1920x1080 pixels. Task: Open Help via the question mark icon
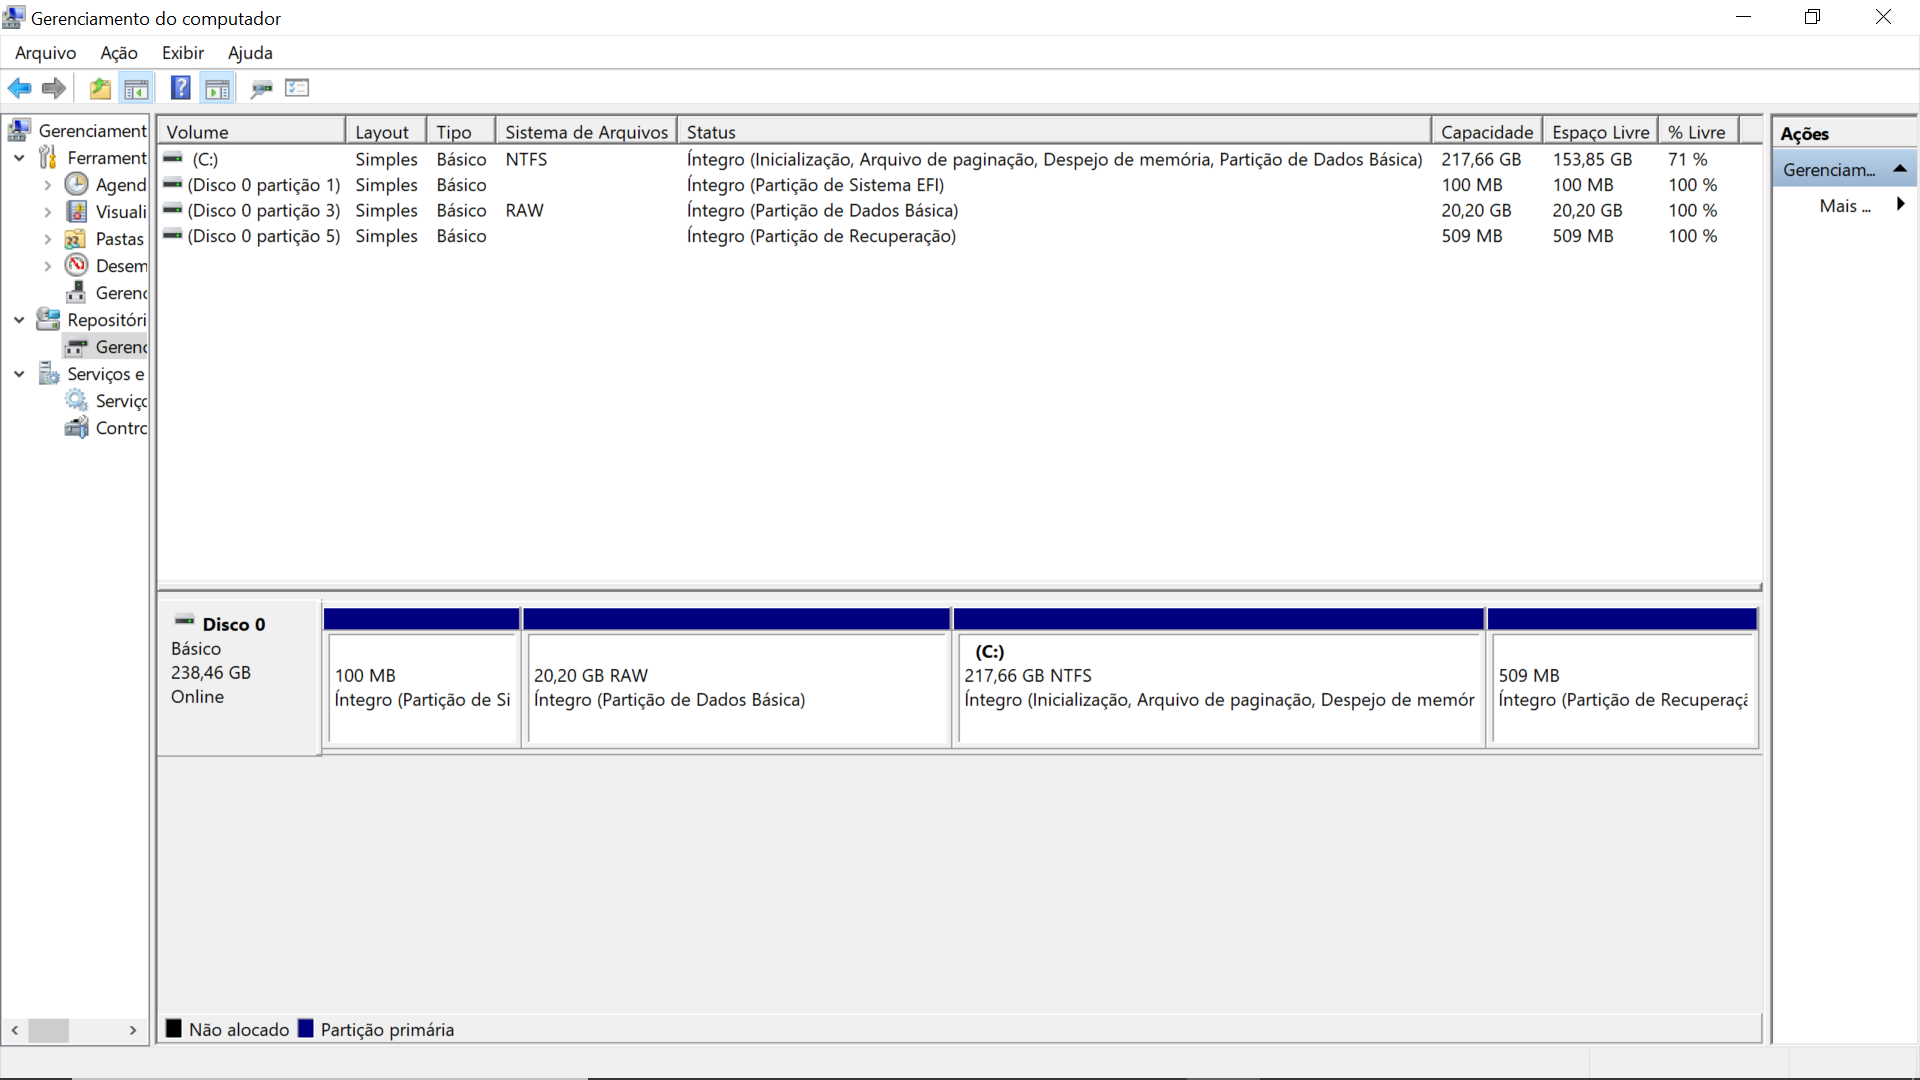point(181,88)
